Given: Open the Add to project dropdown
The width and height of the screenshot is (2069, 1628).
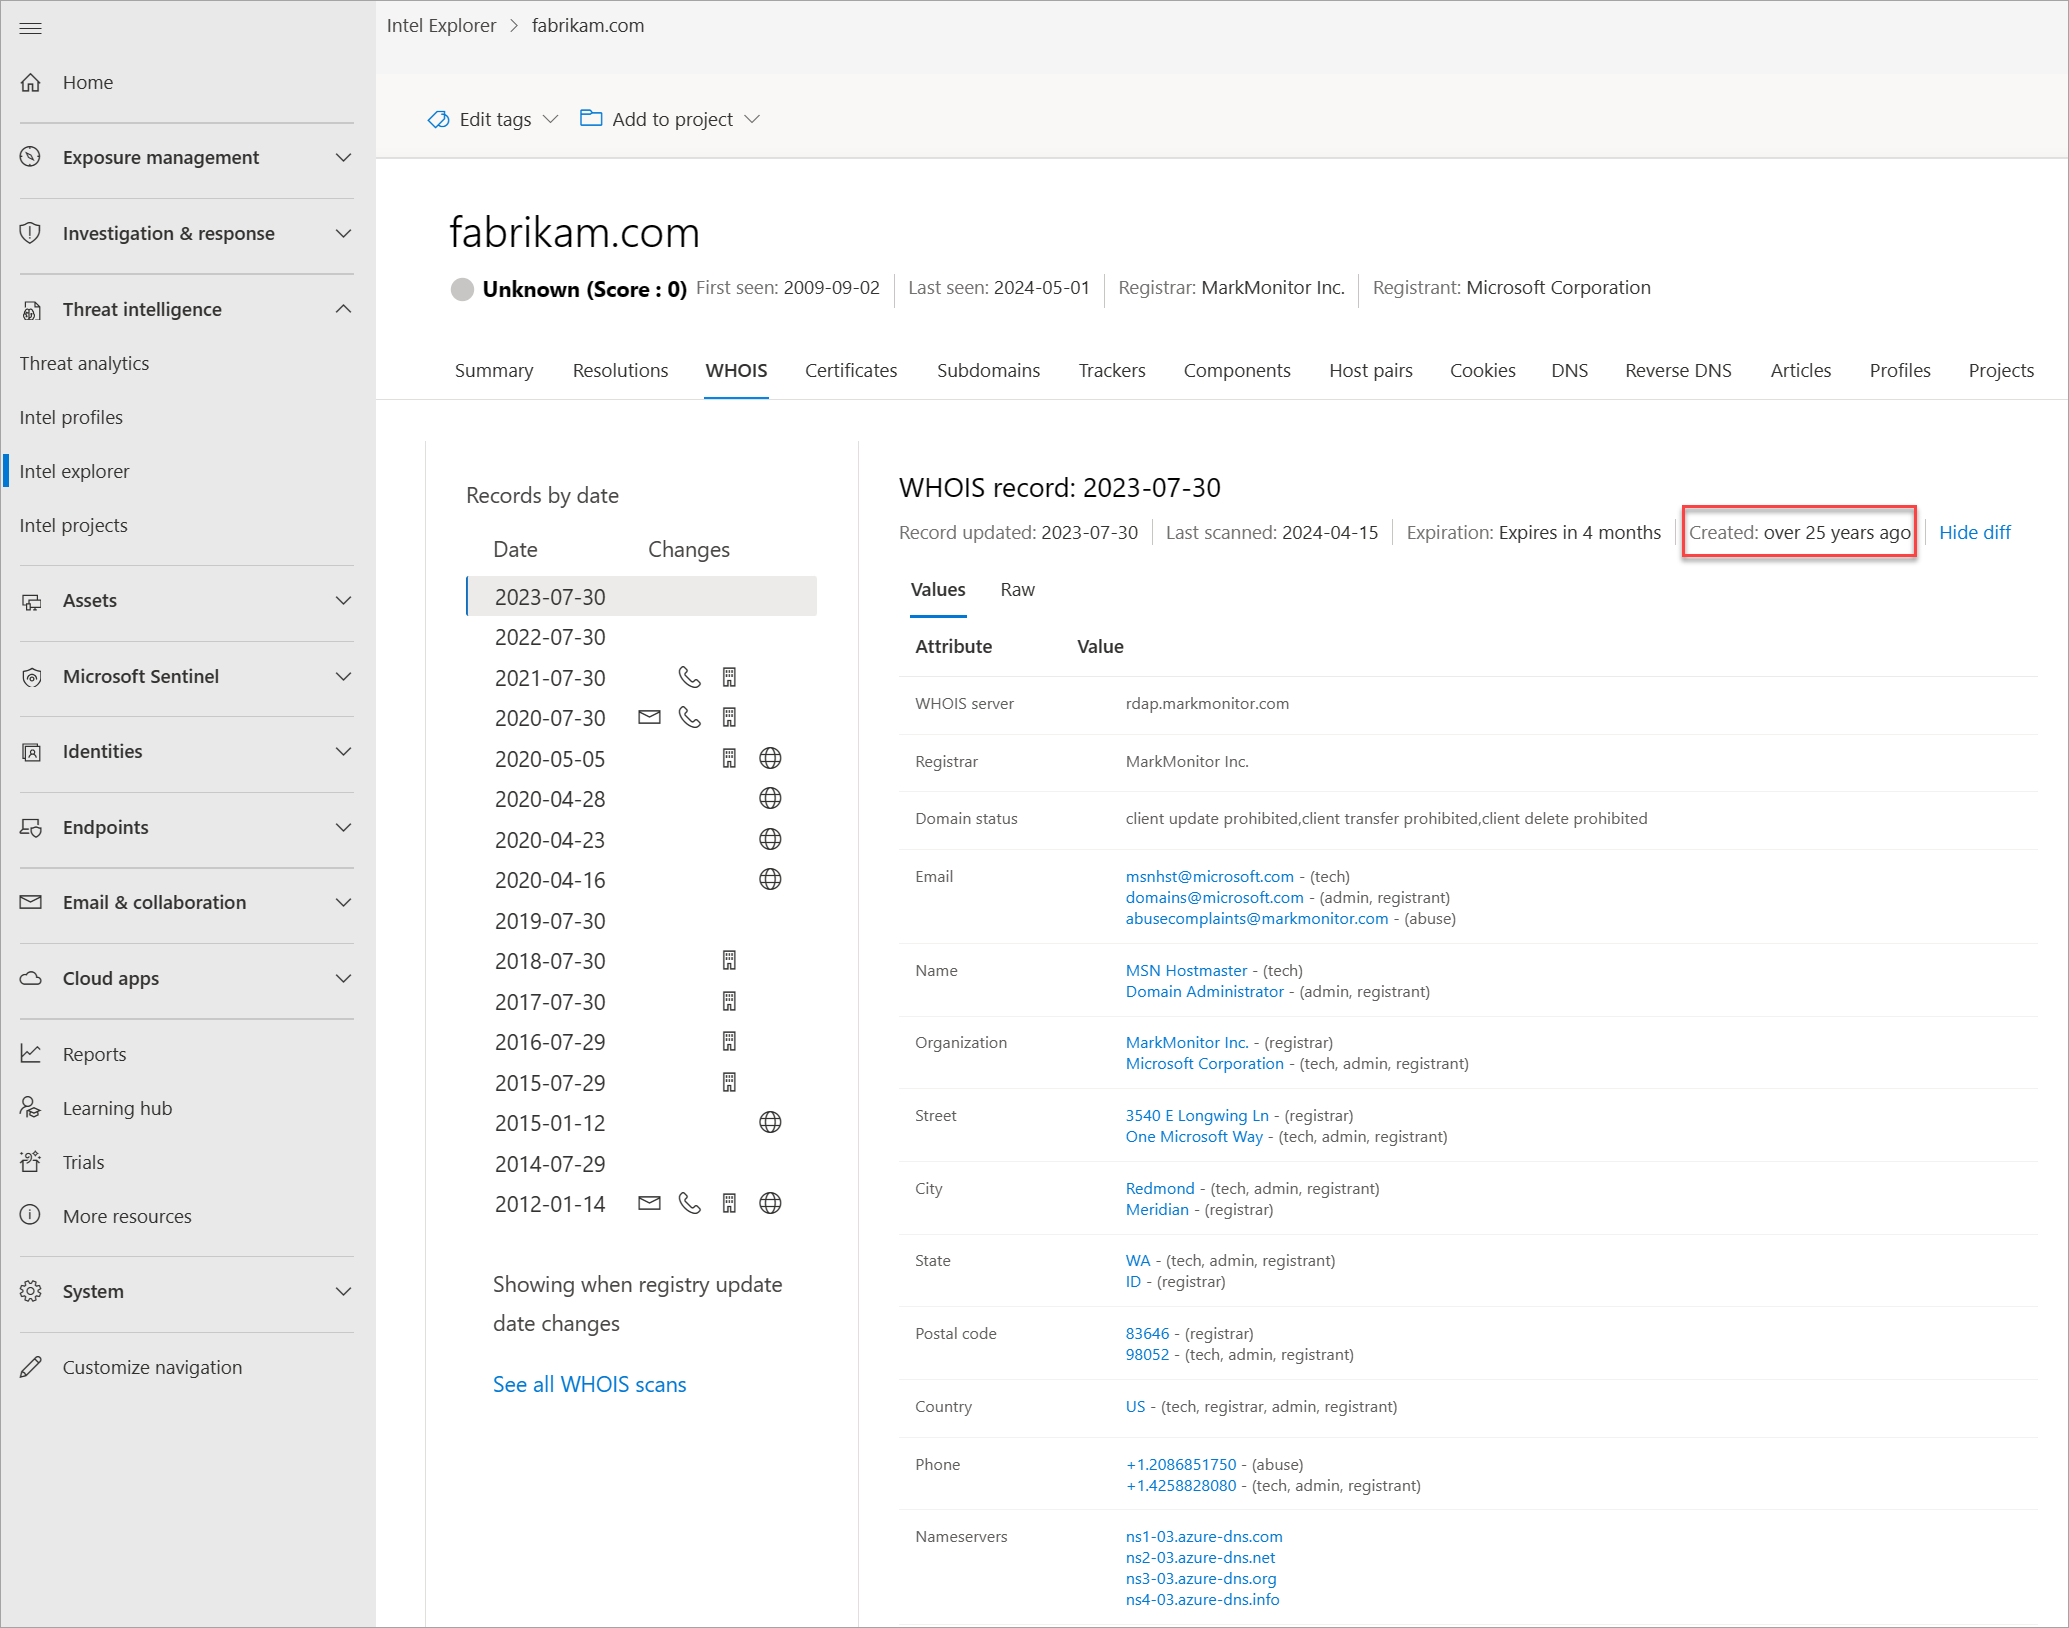Looking at the screenshot, I should (752, 119).
